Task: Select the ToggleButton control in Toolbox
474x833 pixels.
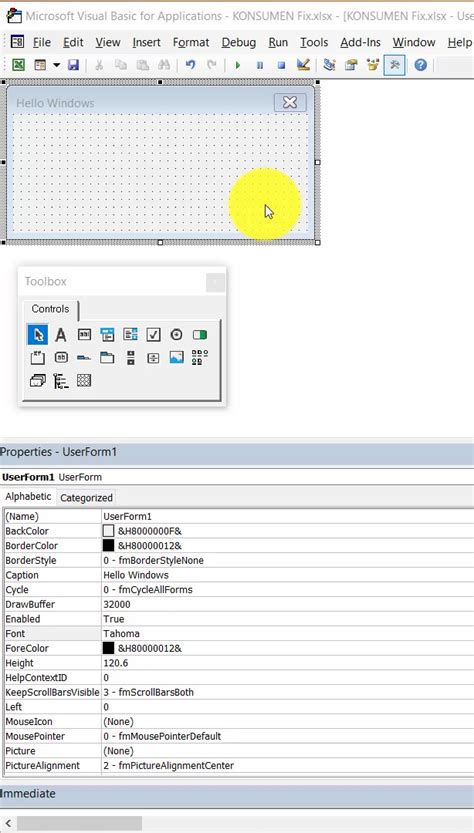Action: 200,334
